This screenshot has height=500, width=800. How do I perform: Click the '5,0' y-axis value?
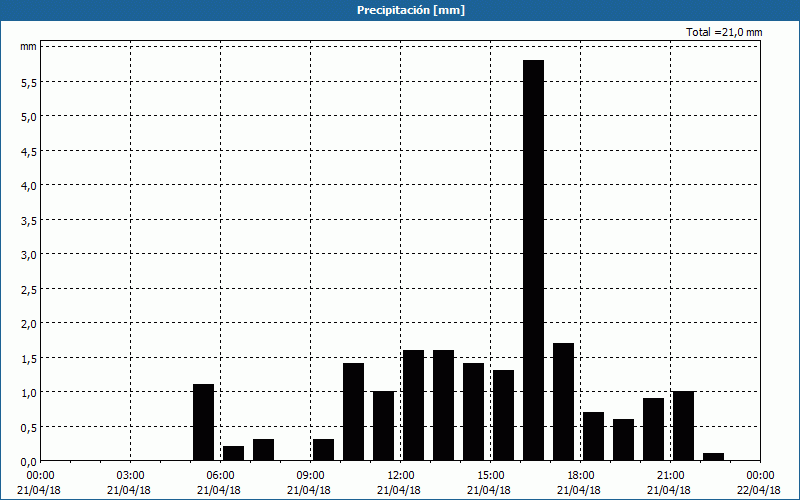pos(29,116)
